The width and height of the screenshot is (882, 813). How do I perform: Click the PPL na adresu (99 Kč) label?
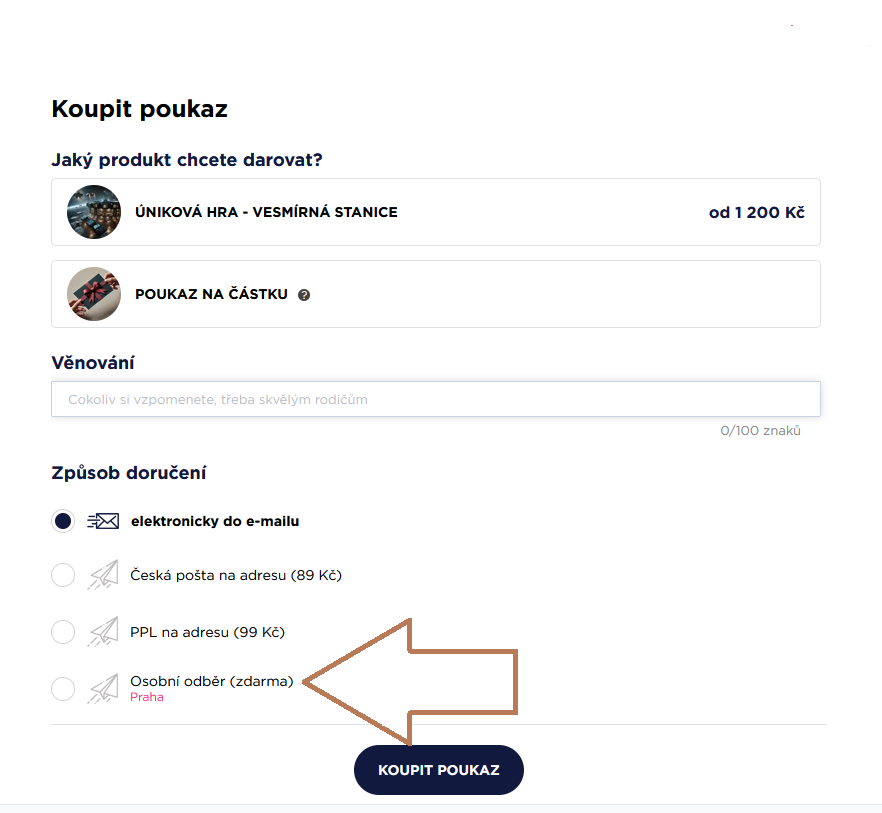[208, 632]
